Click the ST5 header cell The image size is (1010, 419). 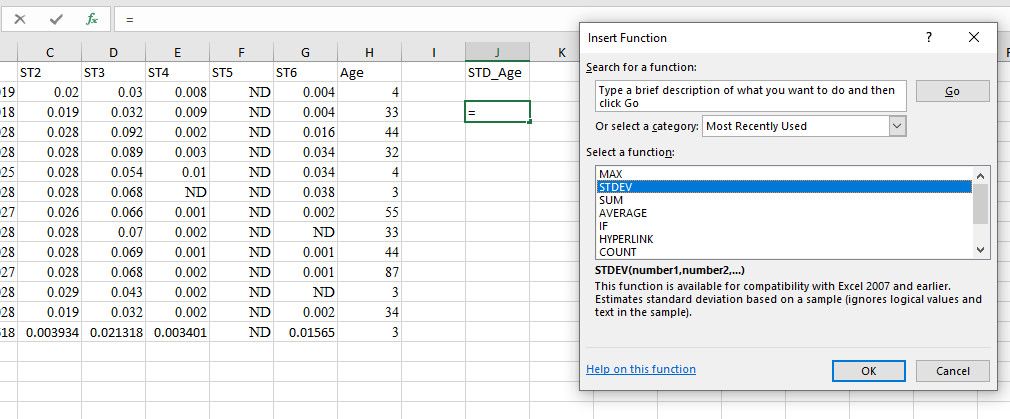241,73
